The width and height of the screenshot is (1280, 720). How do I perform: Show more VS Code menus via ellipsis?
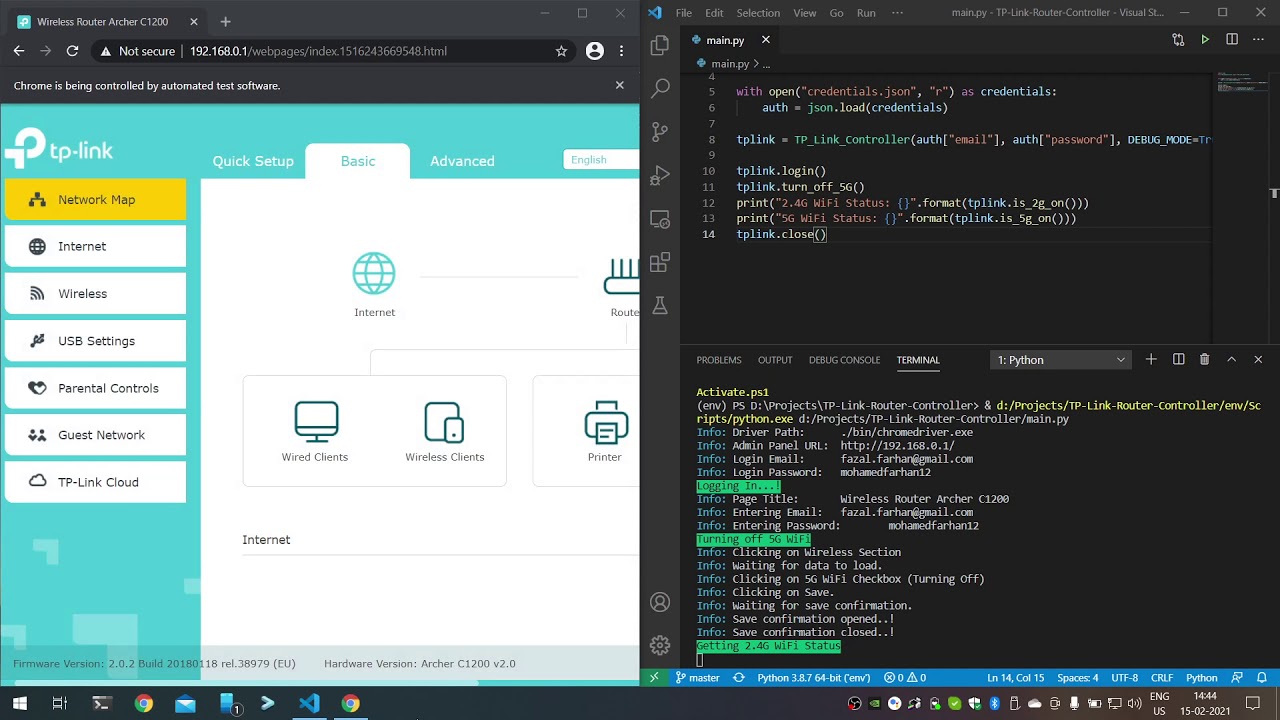coord(897,13)
